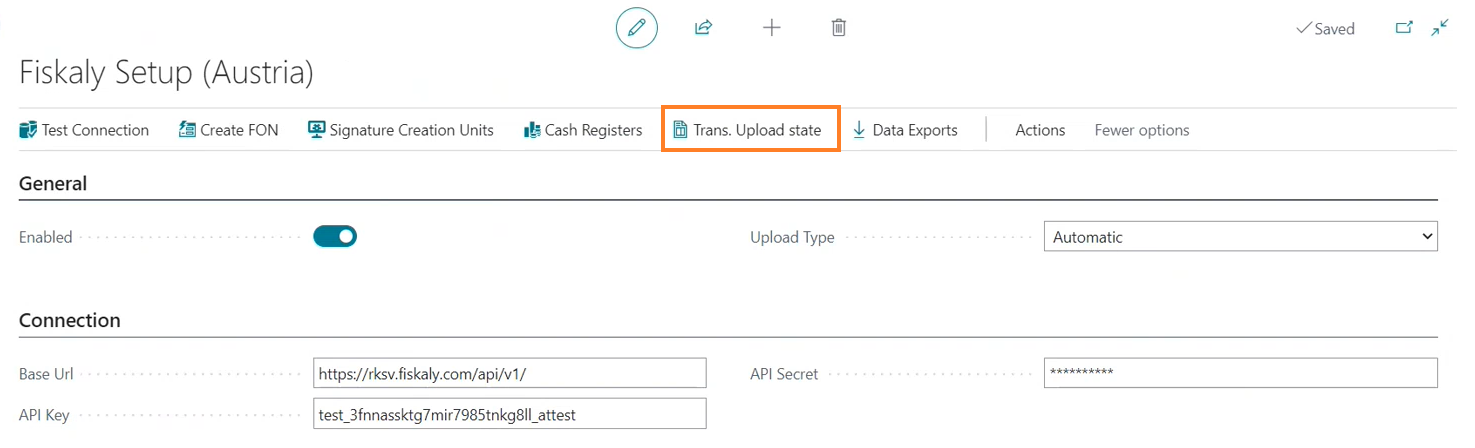Click the API Key label
This screenshot has width=1475, height=448.
click(x=44, y=414)
